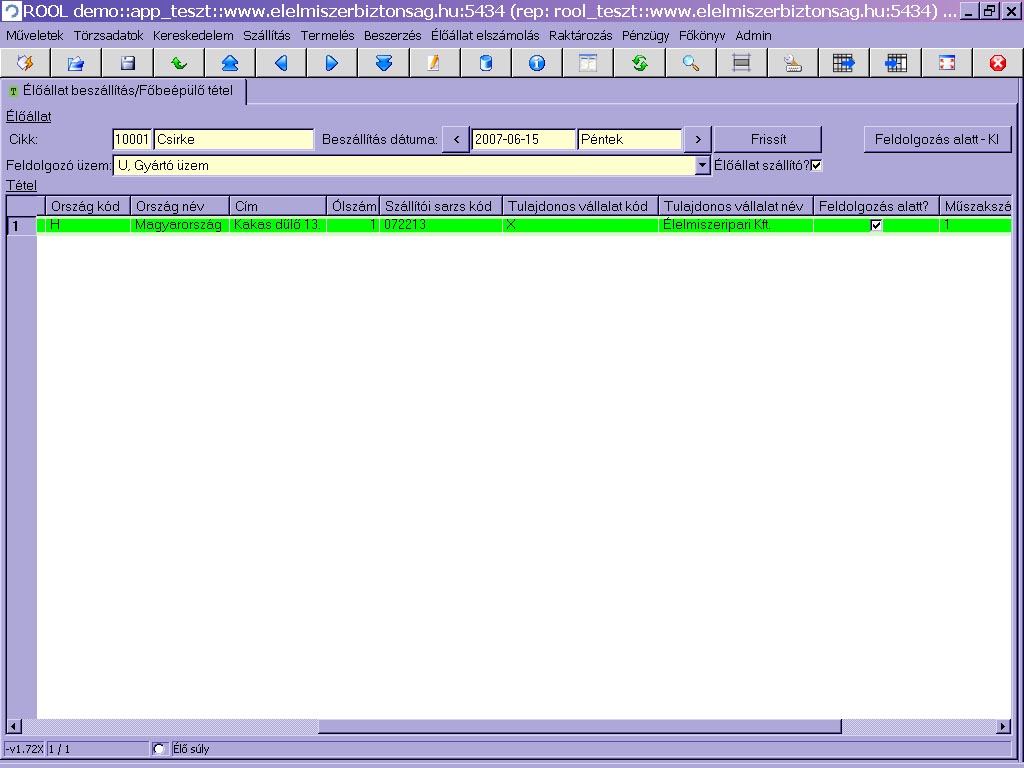Click the blue info icon in toolbar
This screenshot has height=768, width=1024.
pos(537,63)
